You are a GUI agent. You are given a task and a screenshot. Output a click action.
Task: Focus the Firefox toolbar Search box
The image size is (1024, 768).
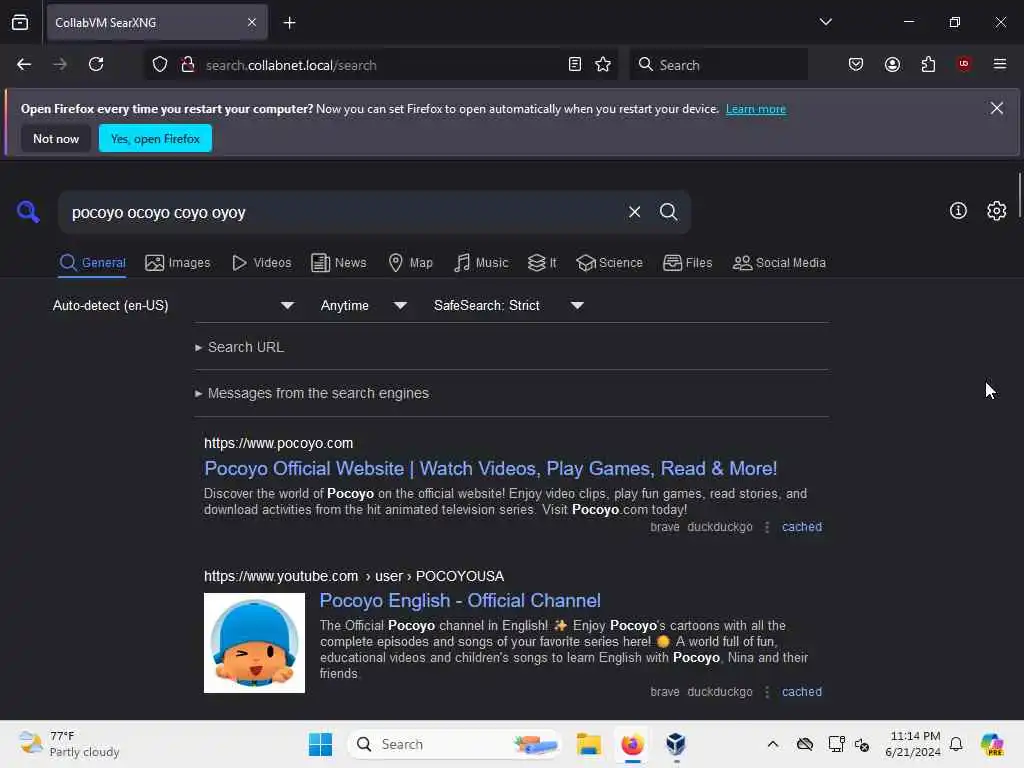pos(718,65)
